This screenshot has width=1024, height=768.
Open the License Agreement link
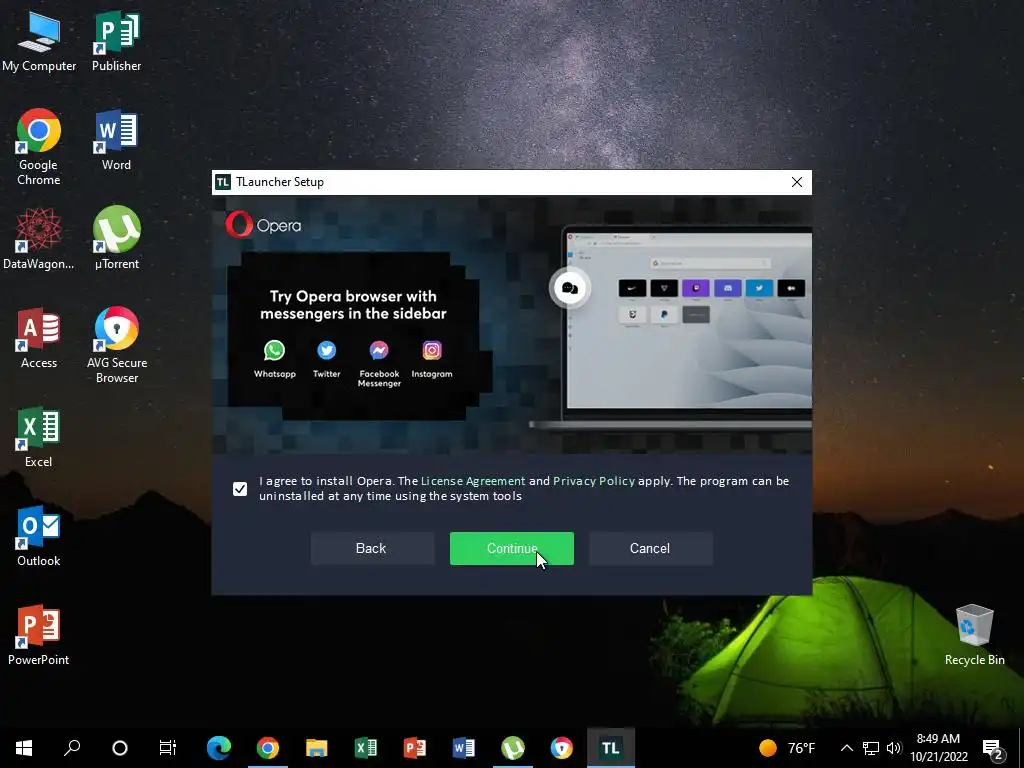click(x=473, y=481)
